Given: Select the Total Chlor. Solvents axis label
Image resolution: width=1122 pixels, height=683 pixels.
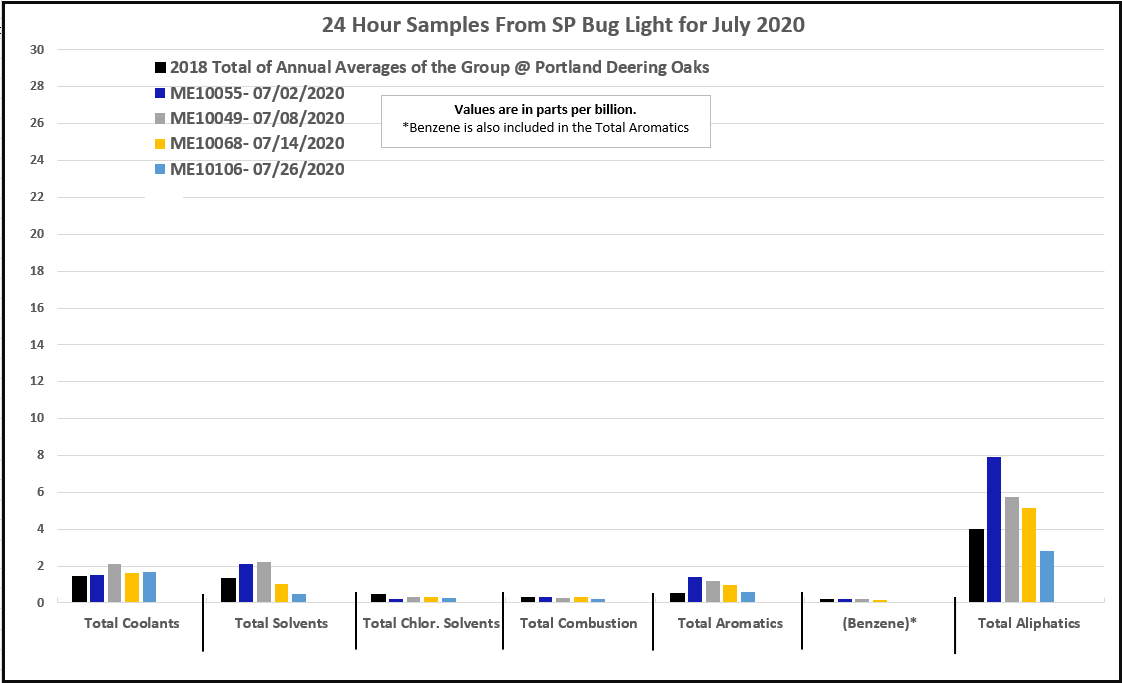Looking at the screenshot, I should [431, 623].
